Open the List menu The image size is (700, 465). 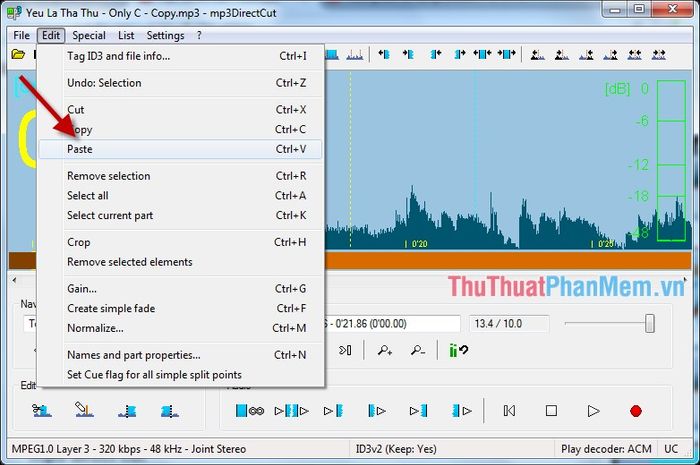[126, 35]
